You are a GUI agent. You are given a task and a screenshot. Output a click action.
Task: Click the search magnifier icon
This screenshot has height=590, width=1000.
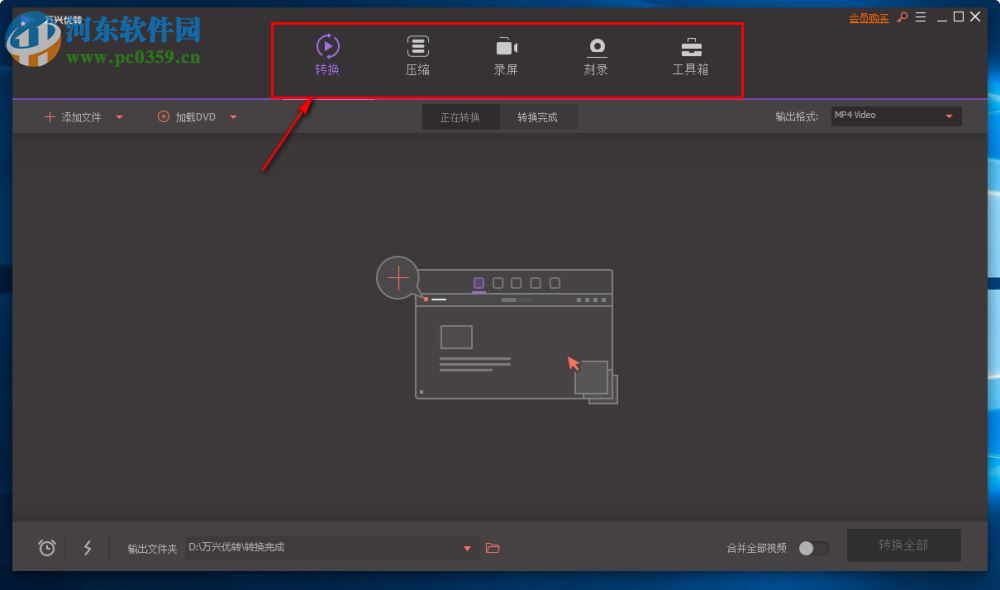tap(903, 17)
